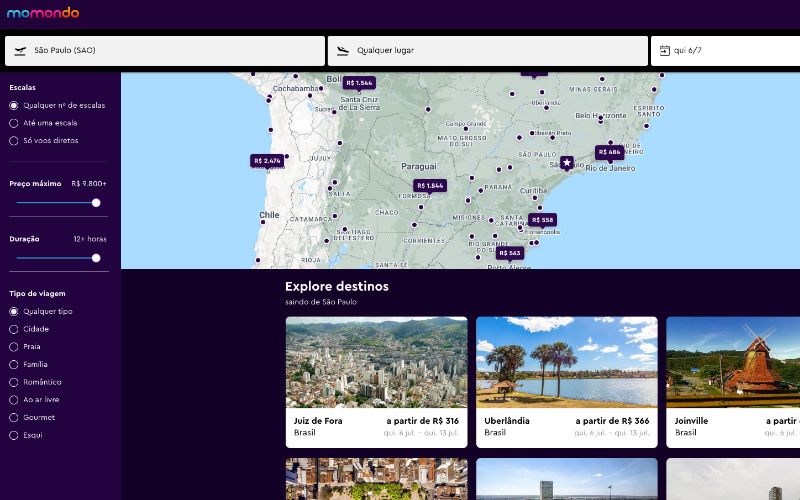Image resolution: width=800 pixels, height=500 pixels.
Task: Click the Paraguai label on map
Action: point(419,166)
